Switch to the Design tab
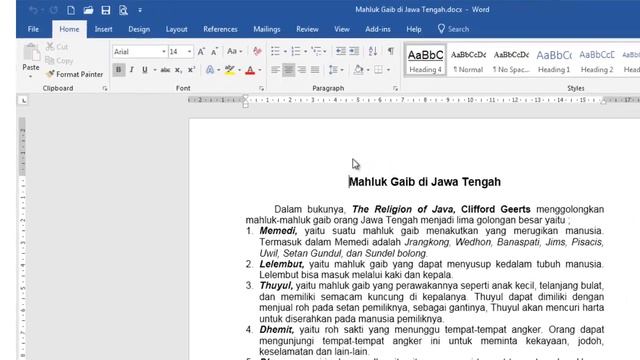Viewport: 640px width, 360px height. point(139,29)
